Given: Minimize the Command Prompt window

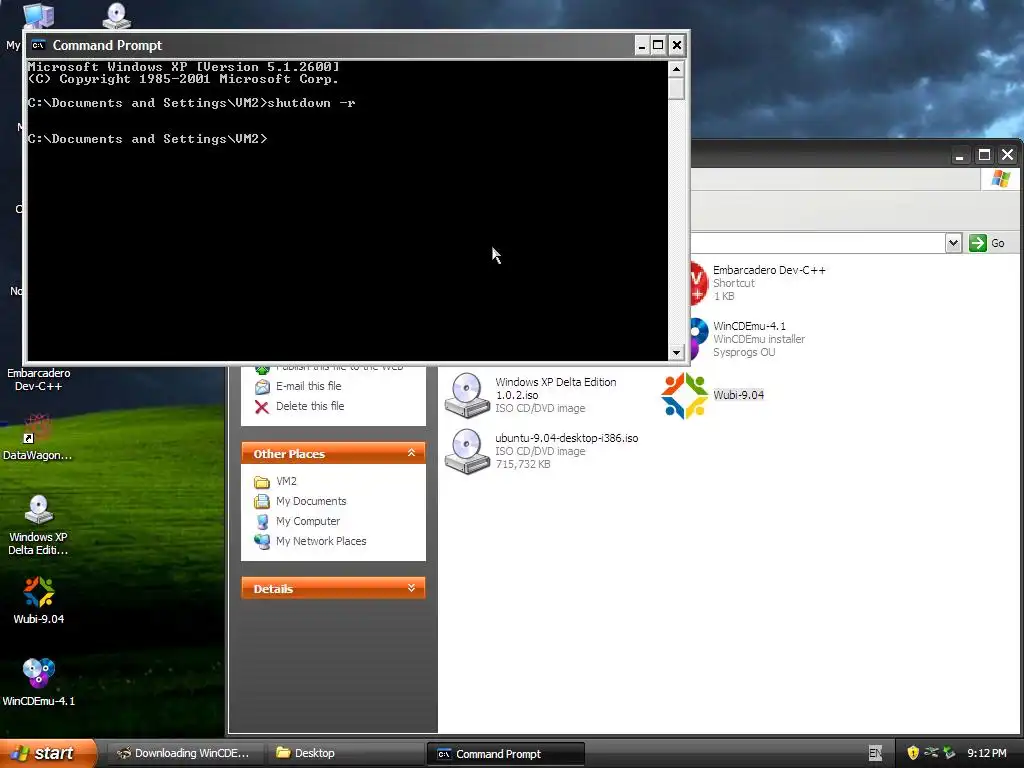Looking at the screenshot, I should [x=641, y=45].
